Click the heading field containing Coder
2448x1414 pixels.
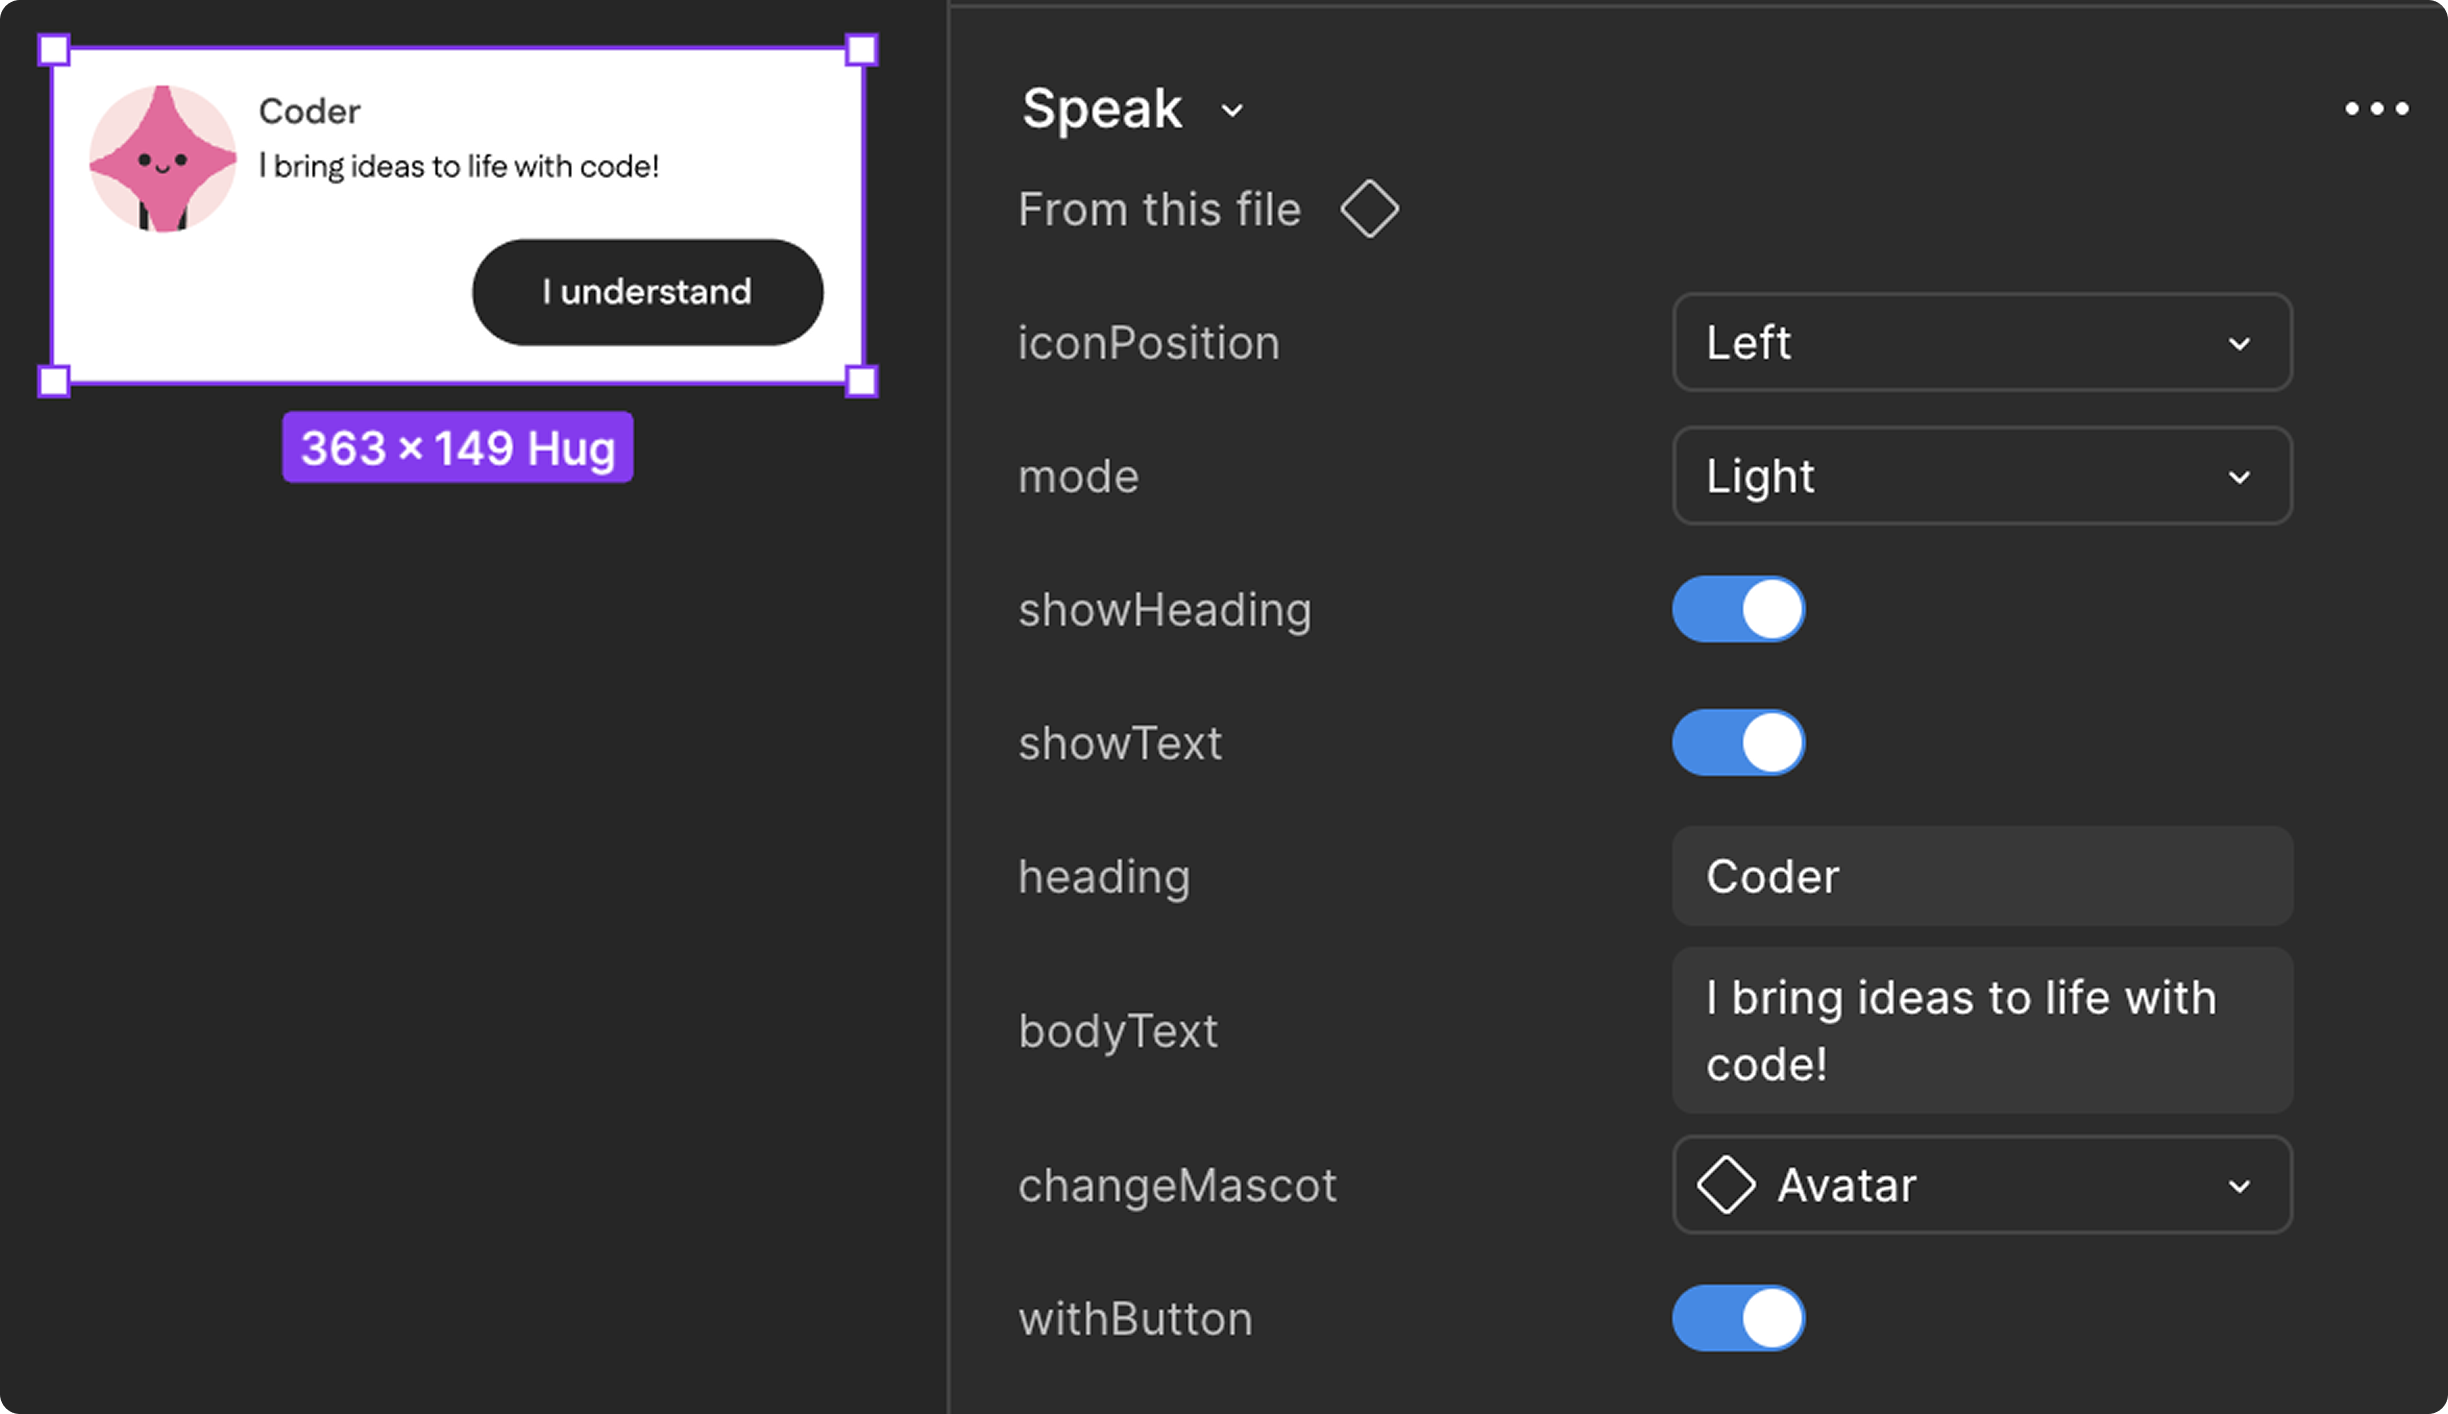(1981, 876)
